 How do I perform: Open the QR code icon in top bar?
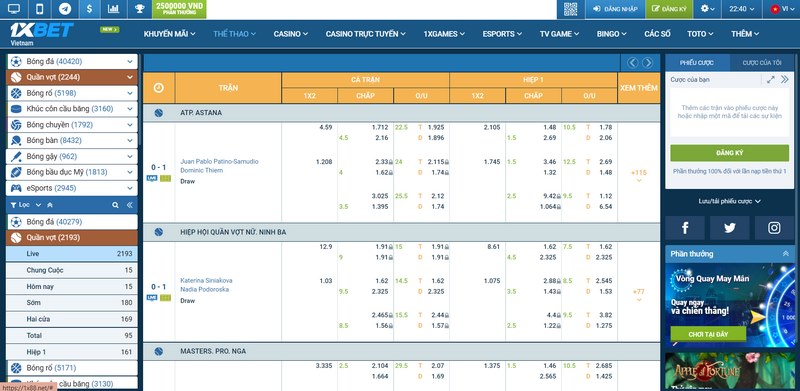[x=570, y=9]
